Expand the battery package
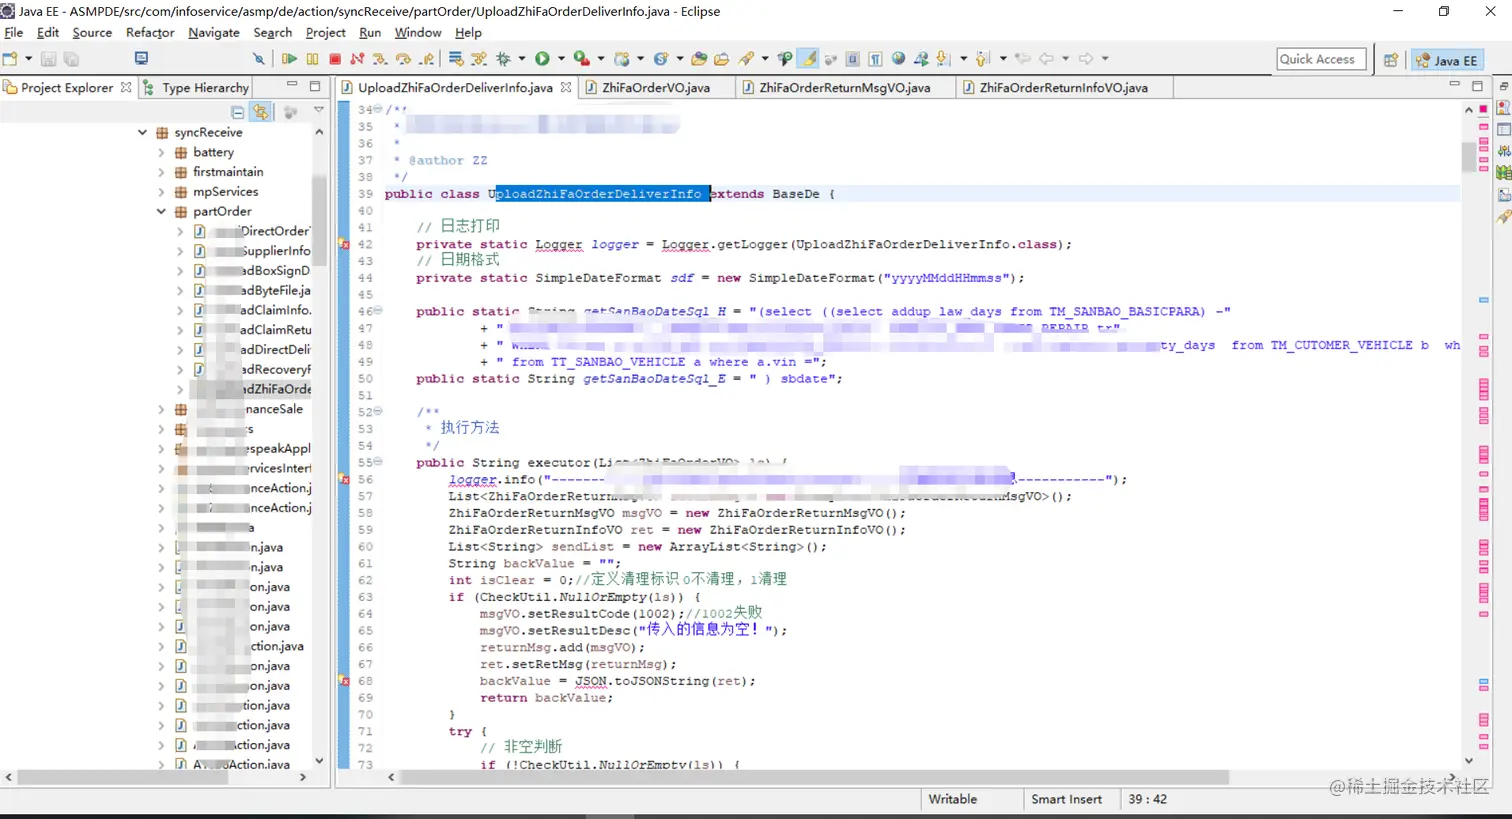Image resolution: width=1512 pixels, height=819 pixels. click(161, 152)
